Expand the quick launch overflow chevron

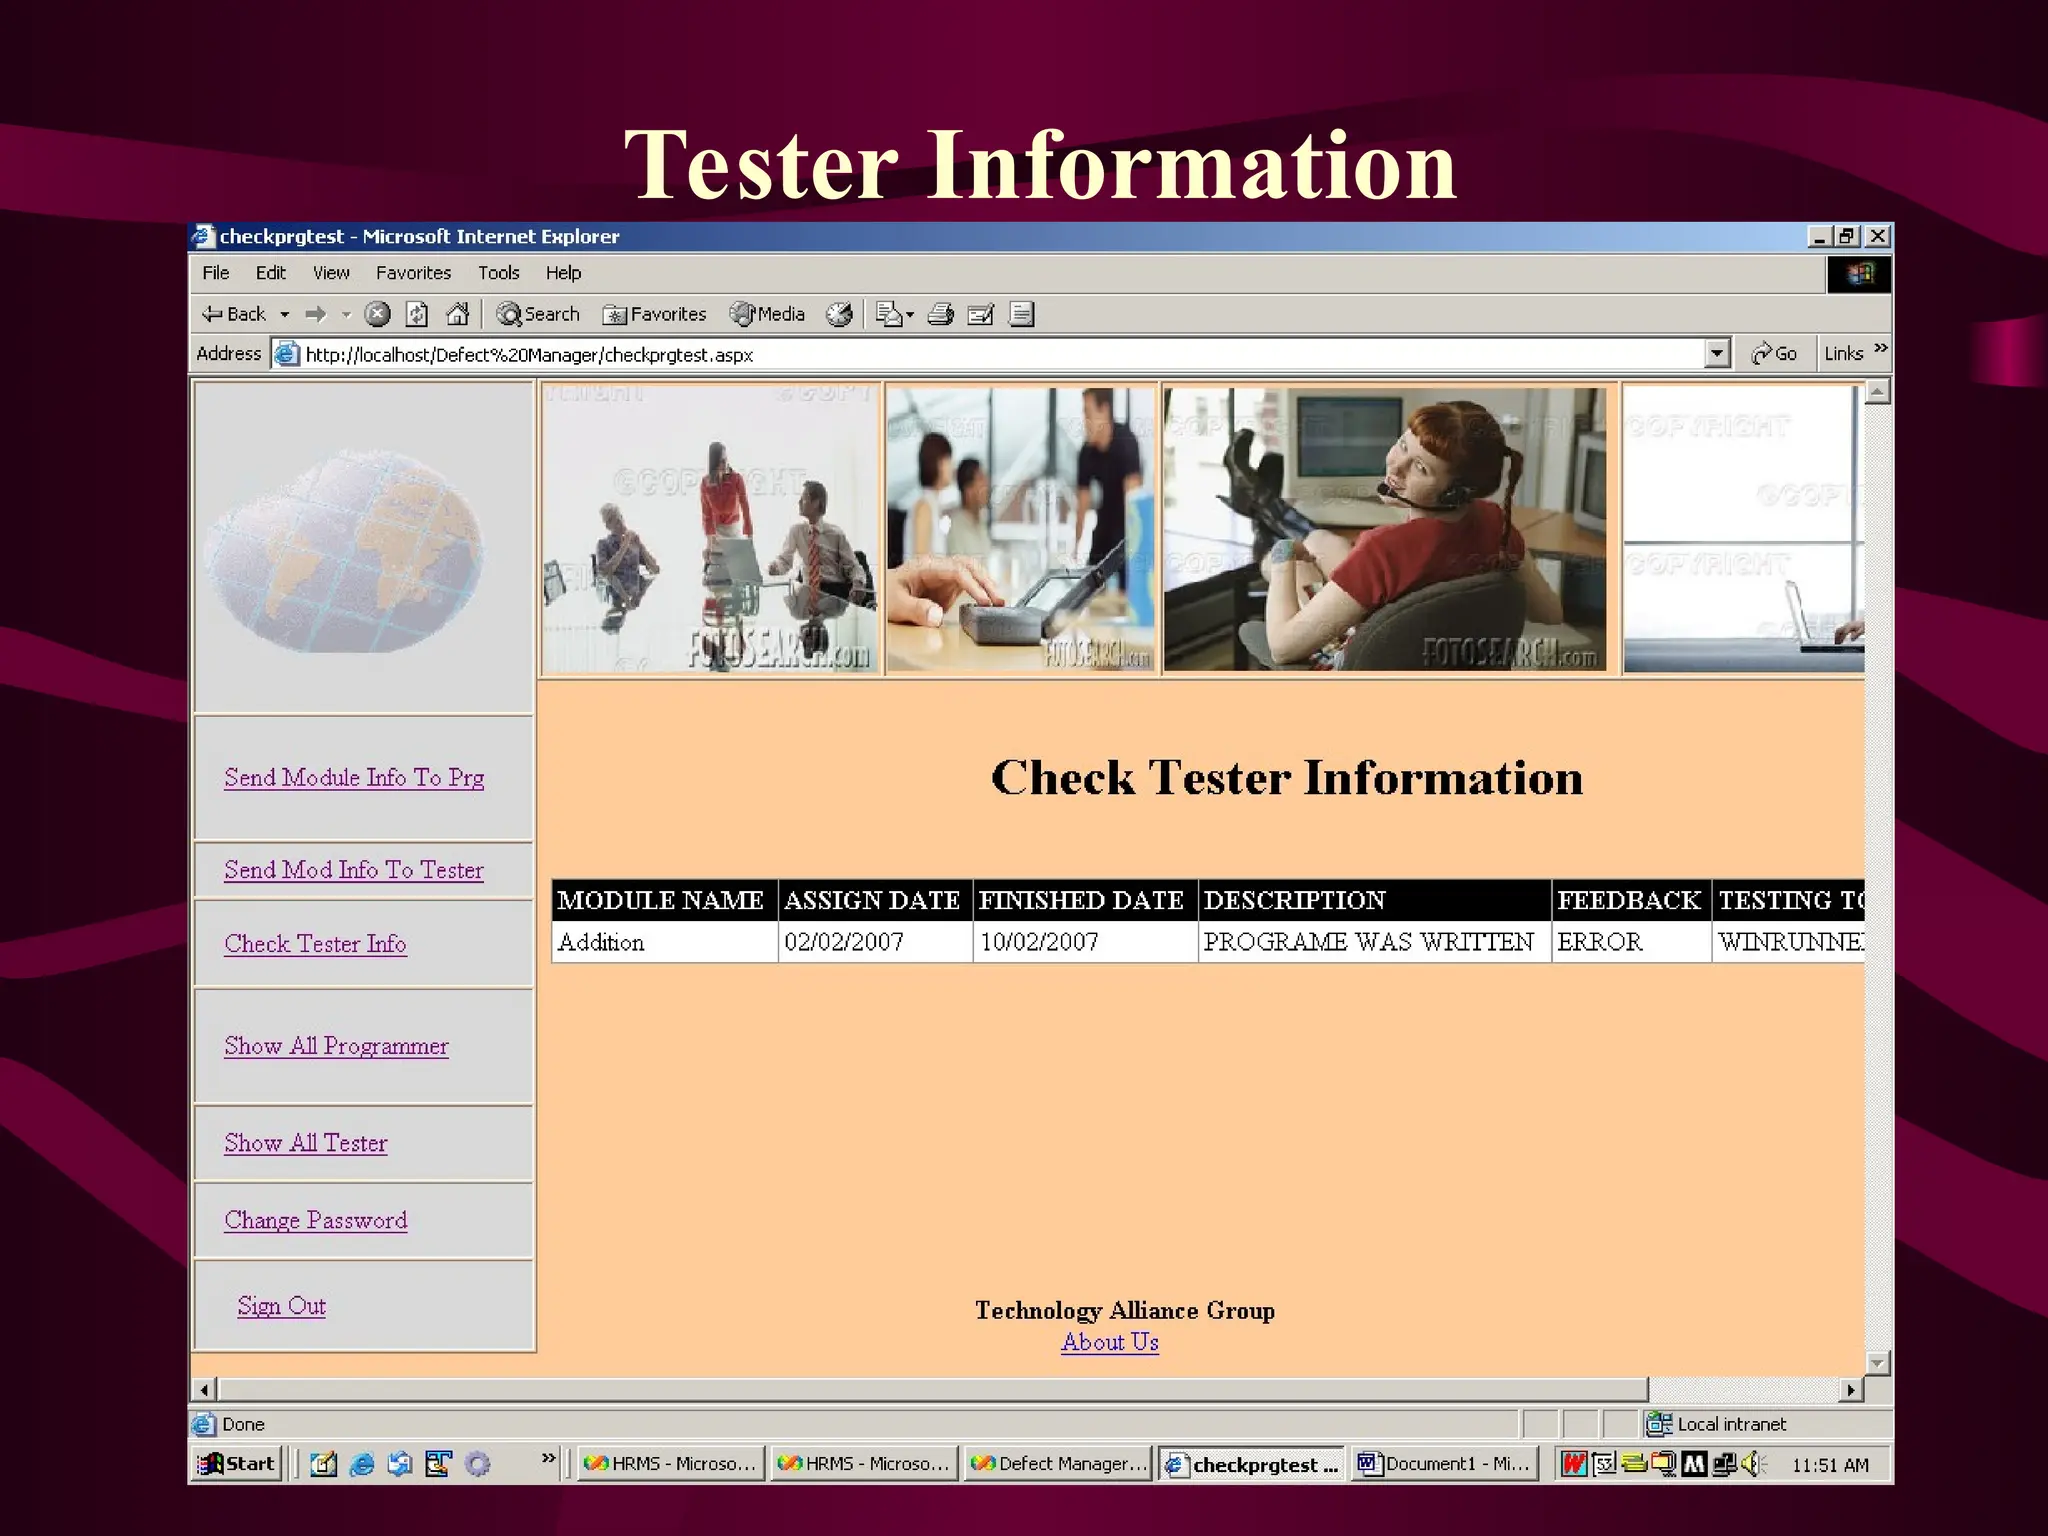pyautogui.click(x=548, y=1458)
